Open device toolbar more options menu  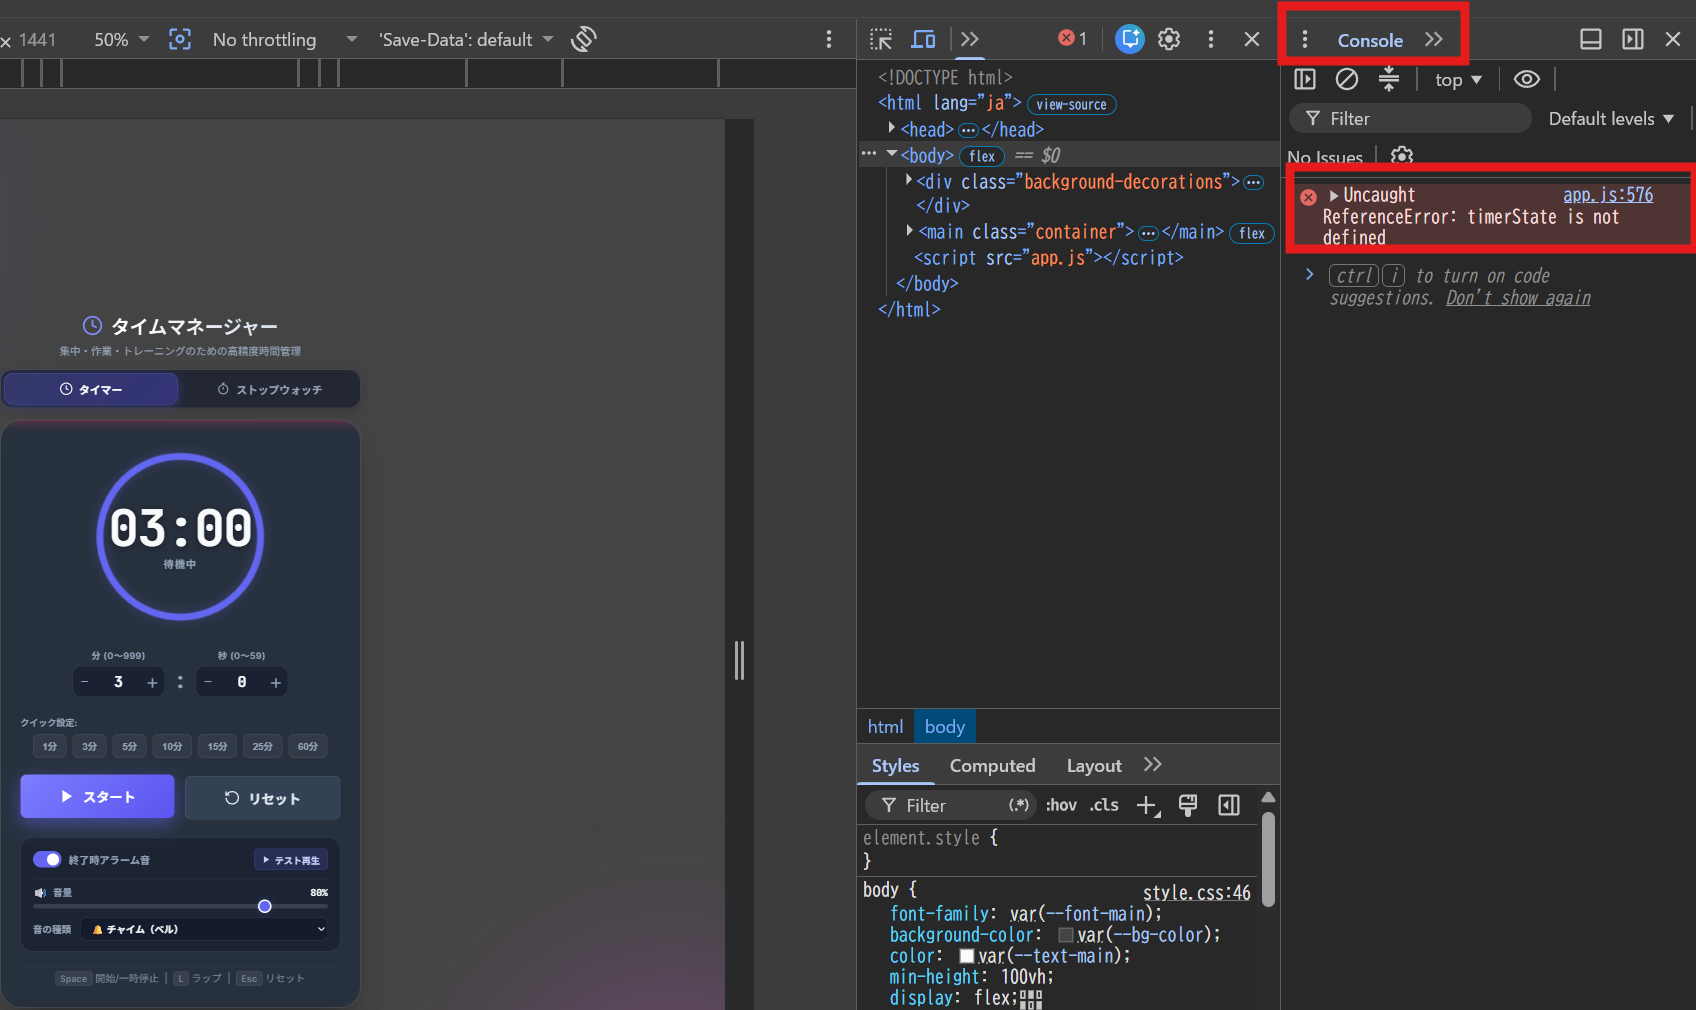pos(829,40)
